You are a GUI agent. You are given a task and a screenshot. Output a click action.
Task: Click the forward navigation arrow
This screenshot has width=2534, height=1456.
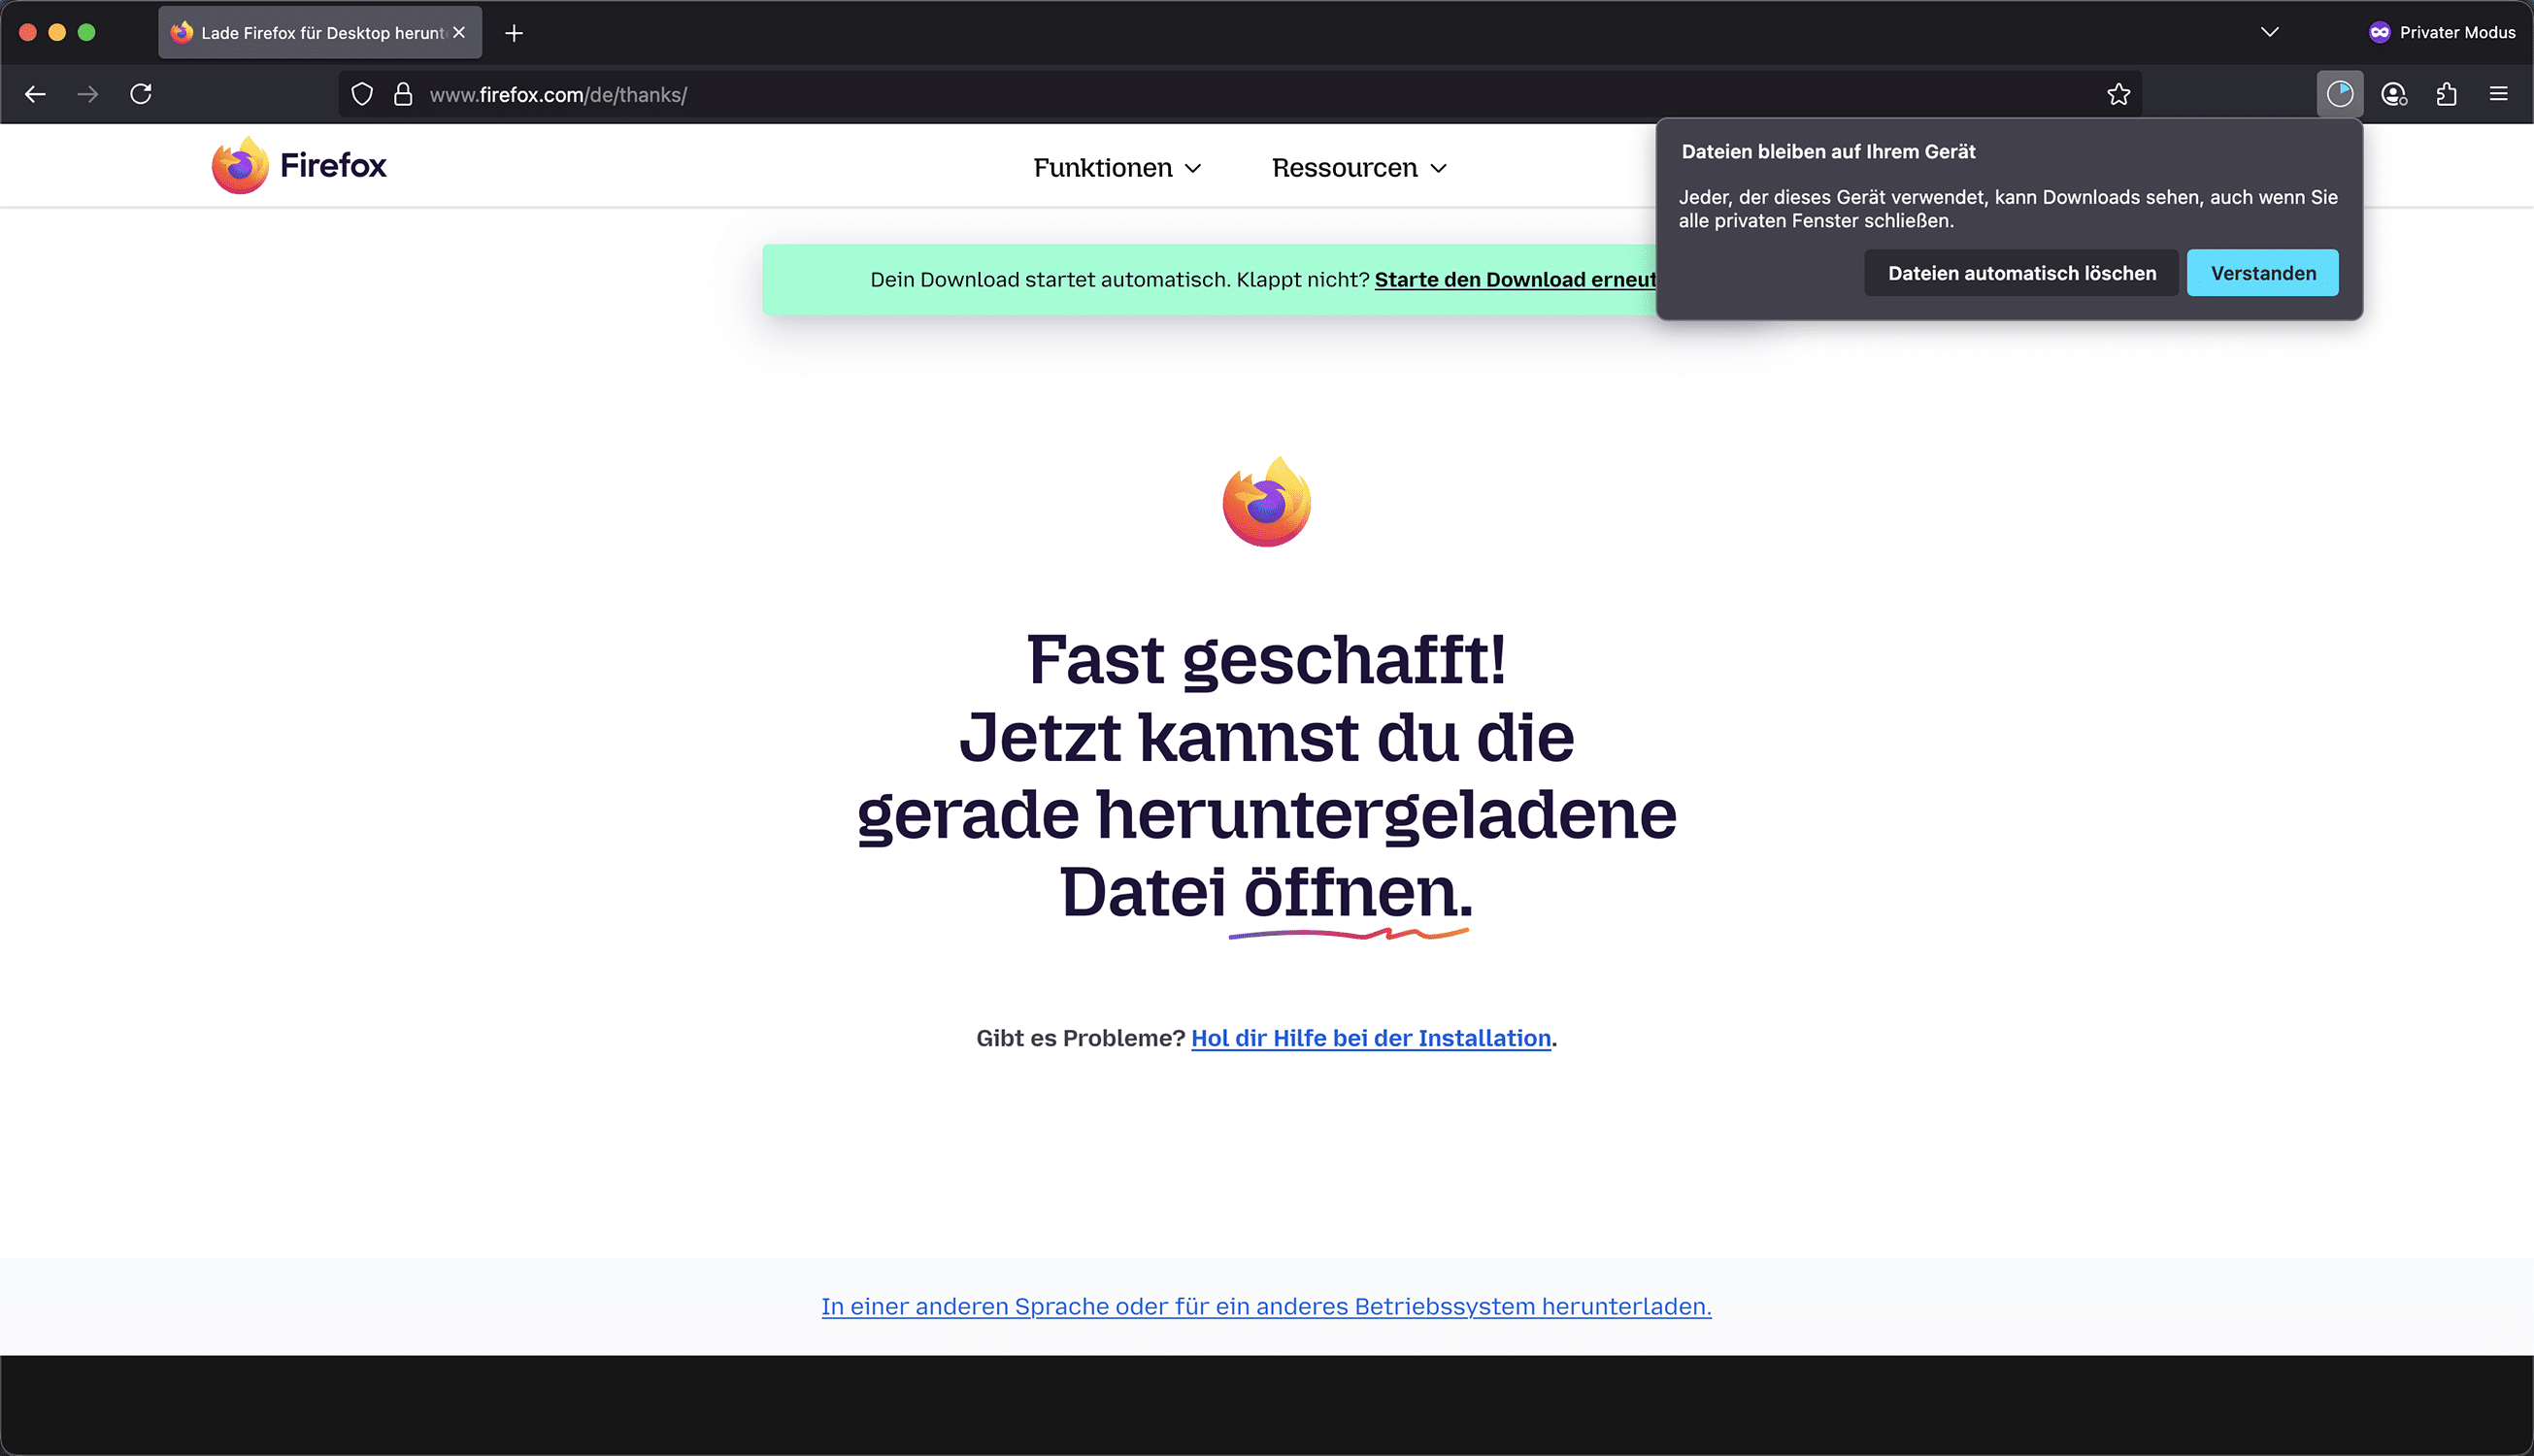click(88, 94)
